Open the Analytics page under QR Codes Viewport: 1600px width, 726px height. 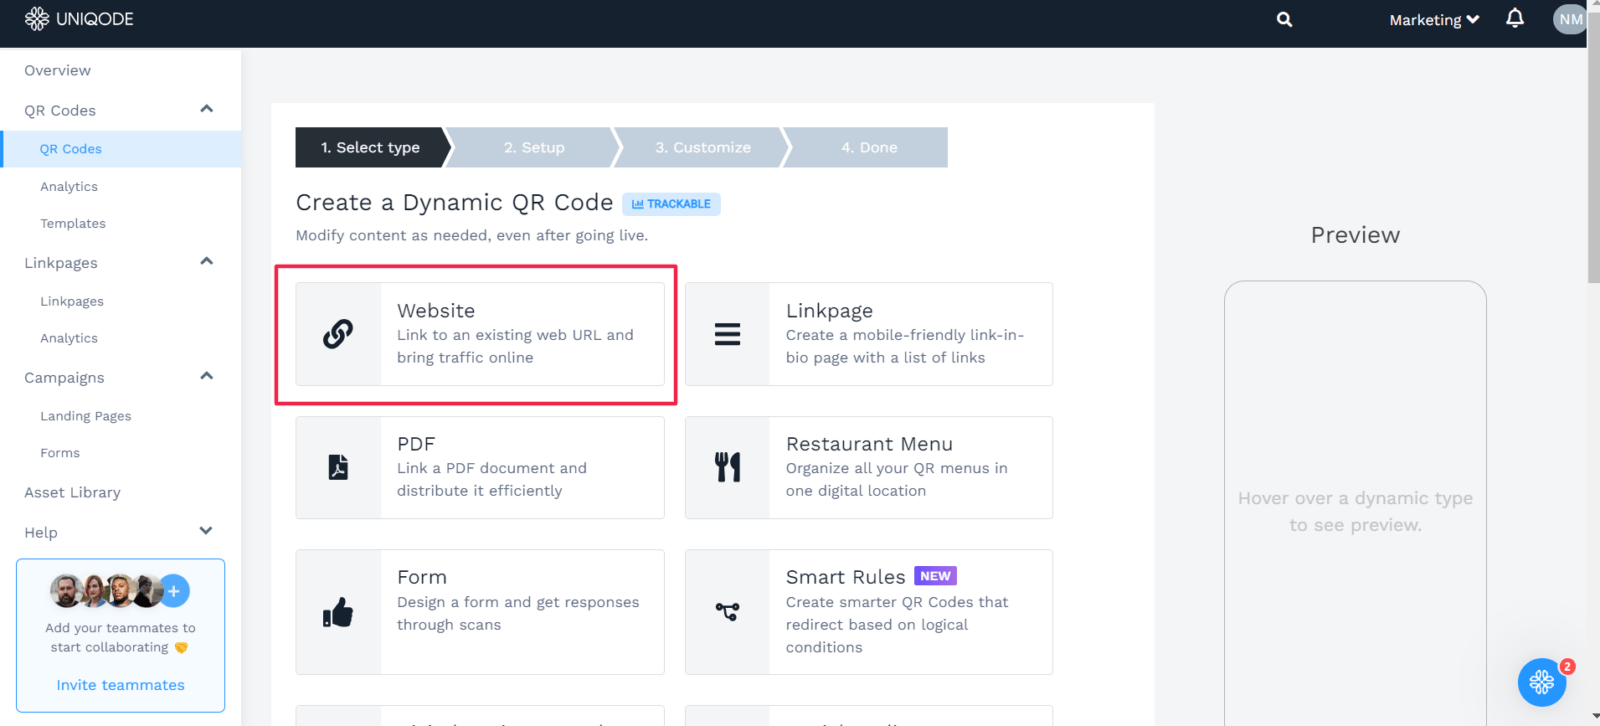pos(69,186)
